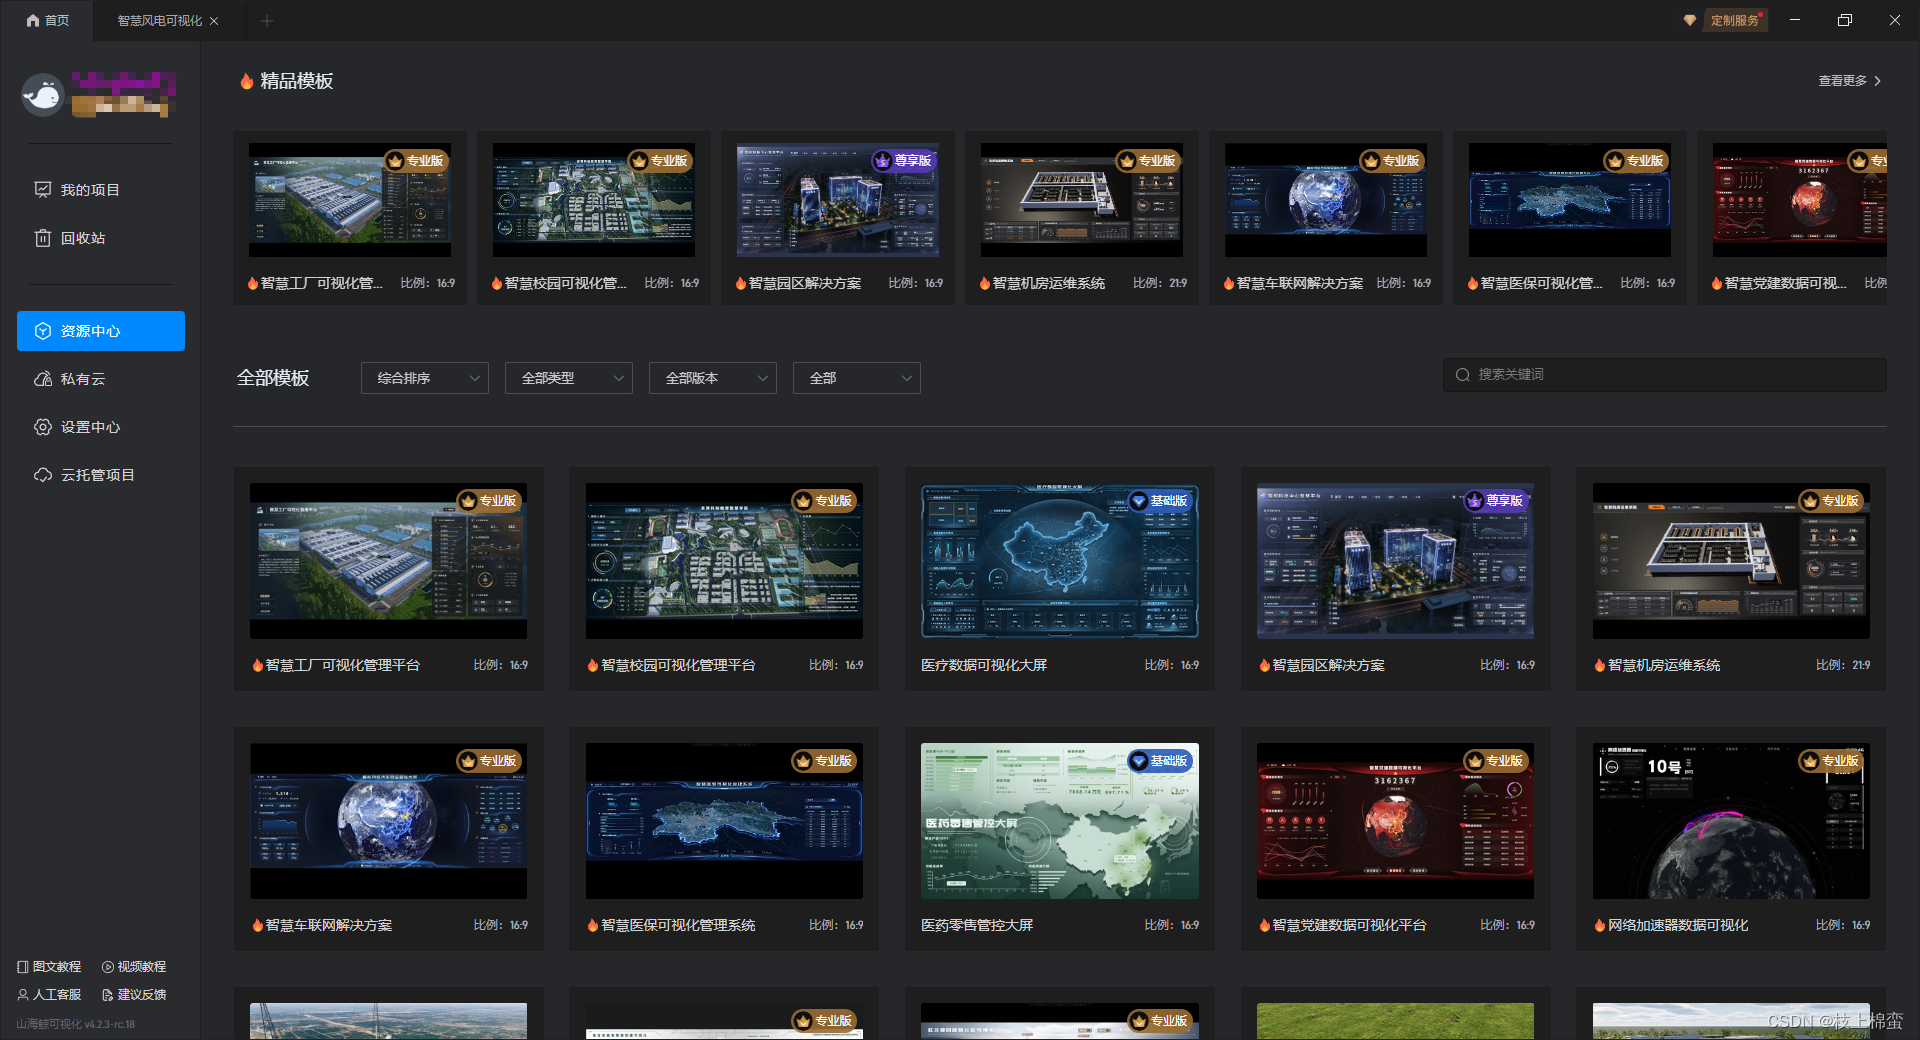This screenshot has height=1040, width=1920.
Task: Click 查看更多 to view more templates
Action: (x=1849, y=81)
